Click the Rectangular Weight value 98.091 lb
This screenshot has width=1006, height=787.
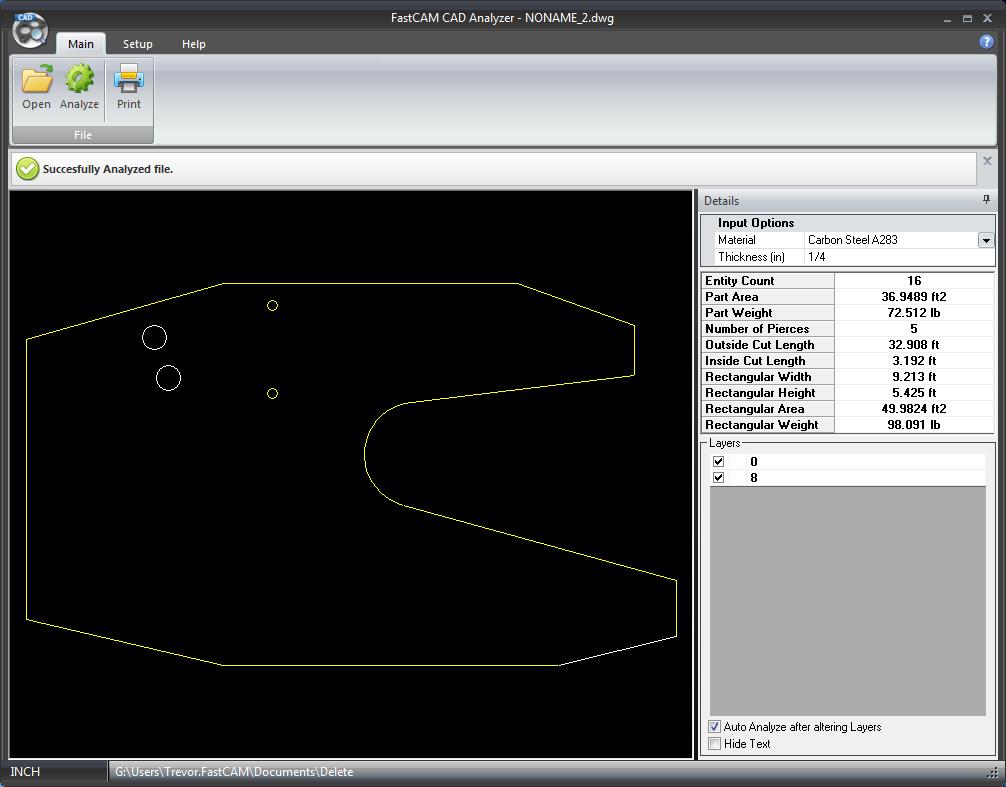tap(914, 425)
